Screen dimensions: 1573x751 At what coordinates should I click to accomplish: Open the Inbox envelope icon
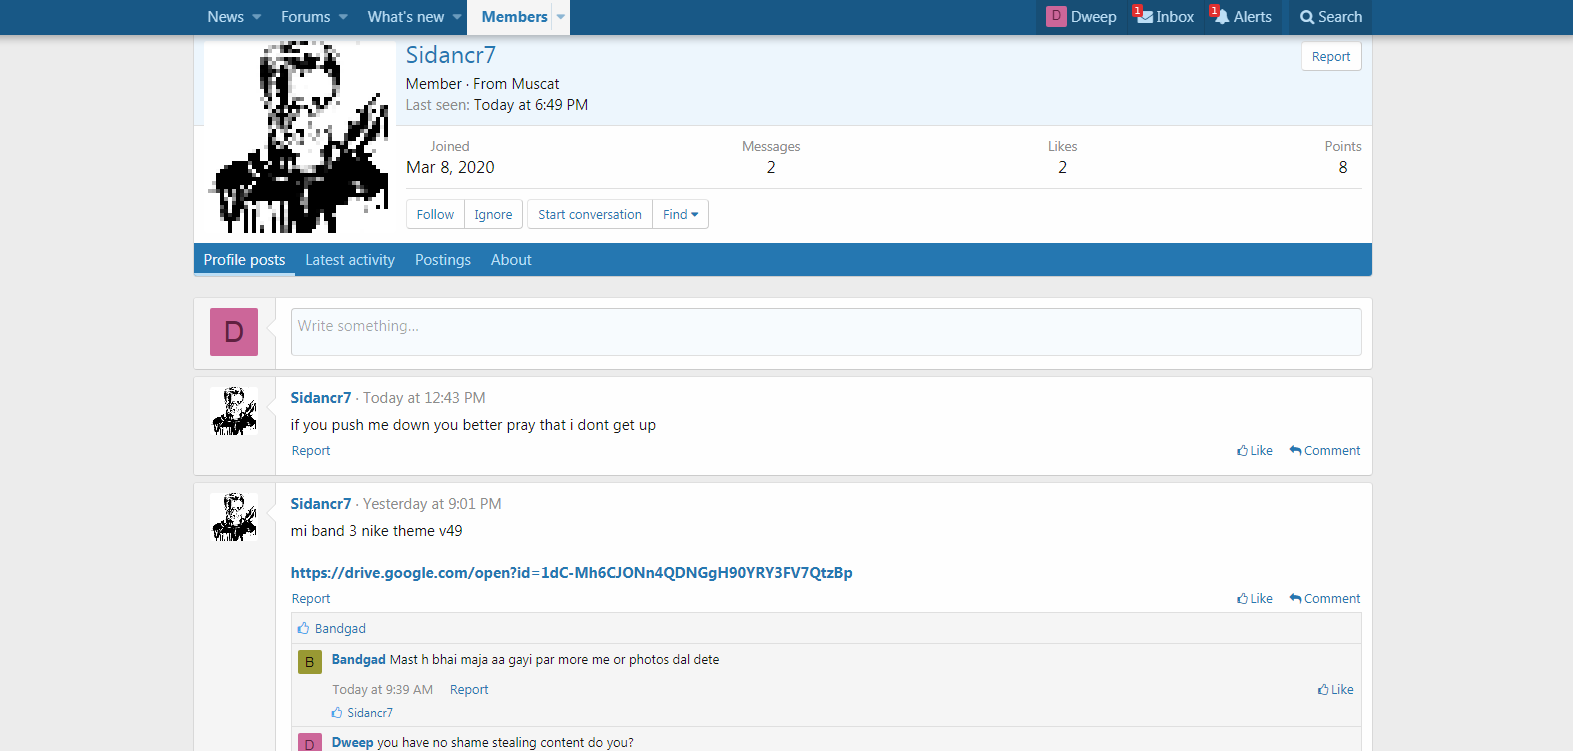1146,17
